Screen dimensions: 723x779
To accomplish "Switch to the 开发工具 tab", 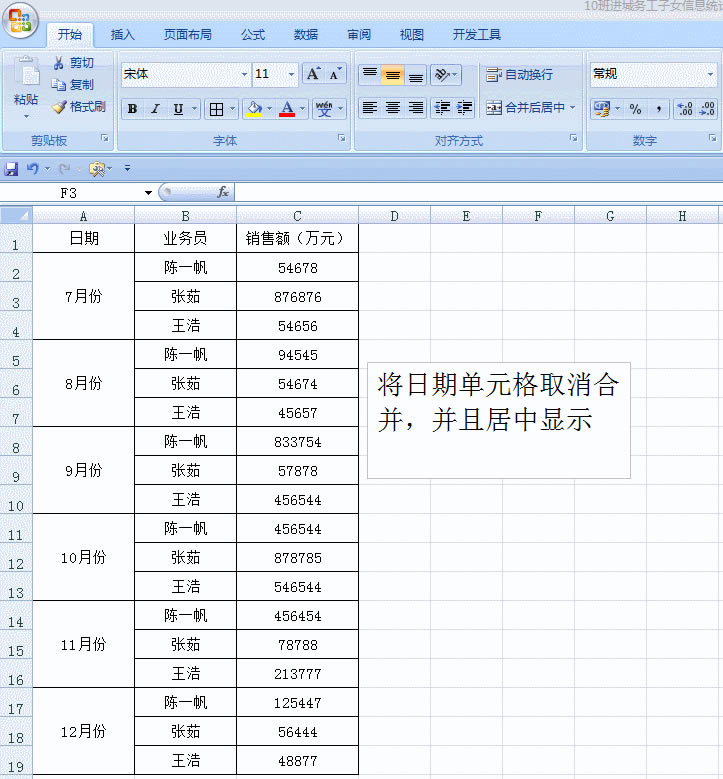I will 477,35.
